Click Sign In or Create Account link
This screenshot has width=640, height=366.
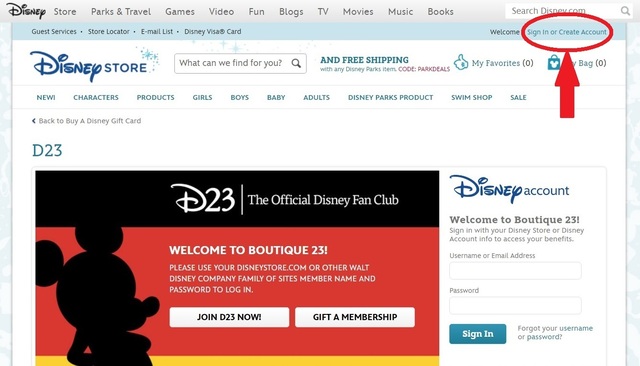coord(567,32)
